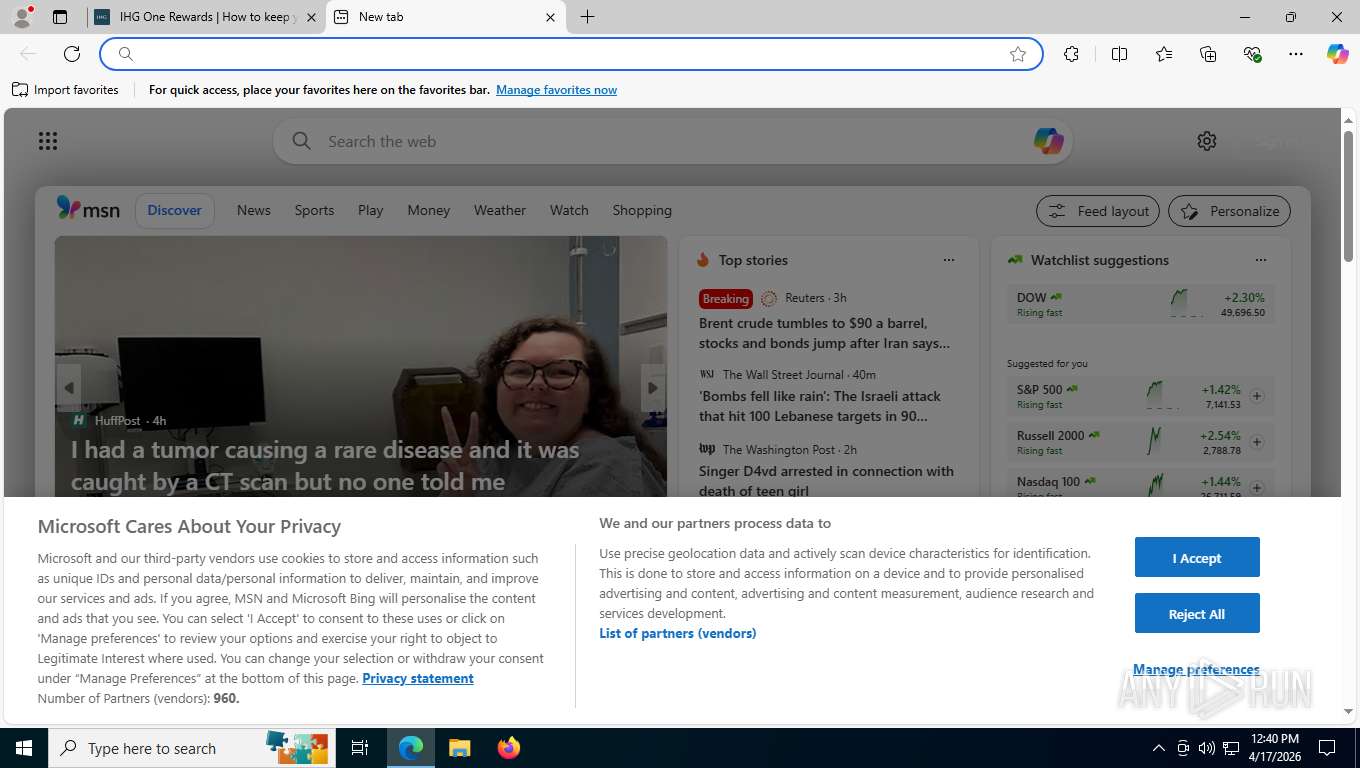
Task: Open the Watch section
Action: tap(569, 210)
